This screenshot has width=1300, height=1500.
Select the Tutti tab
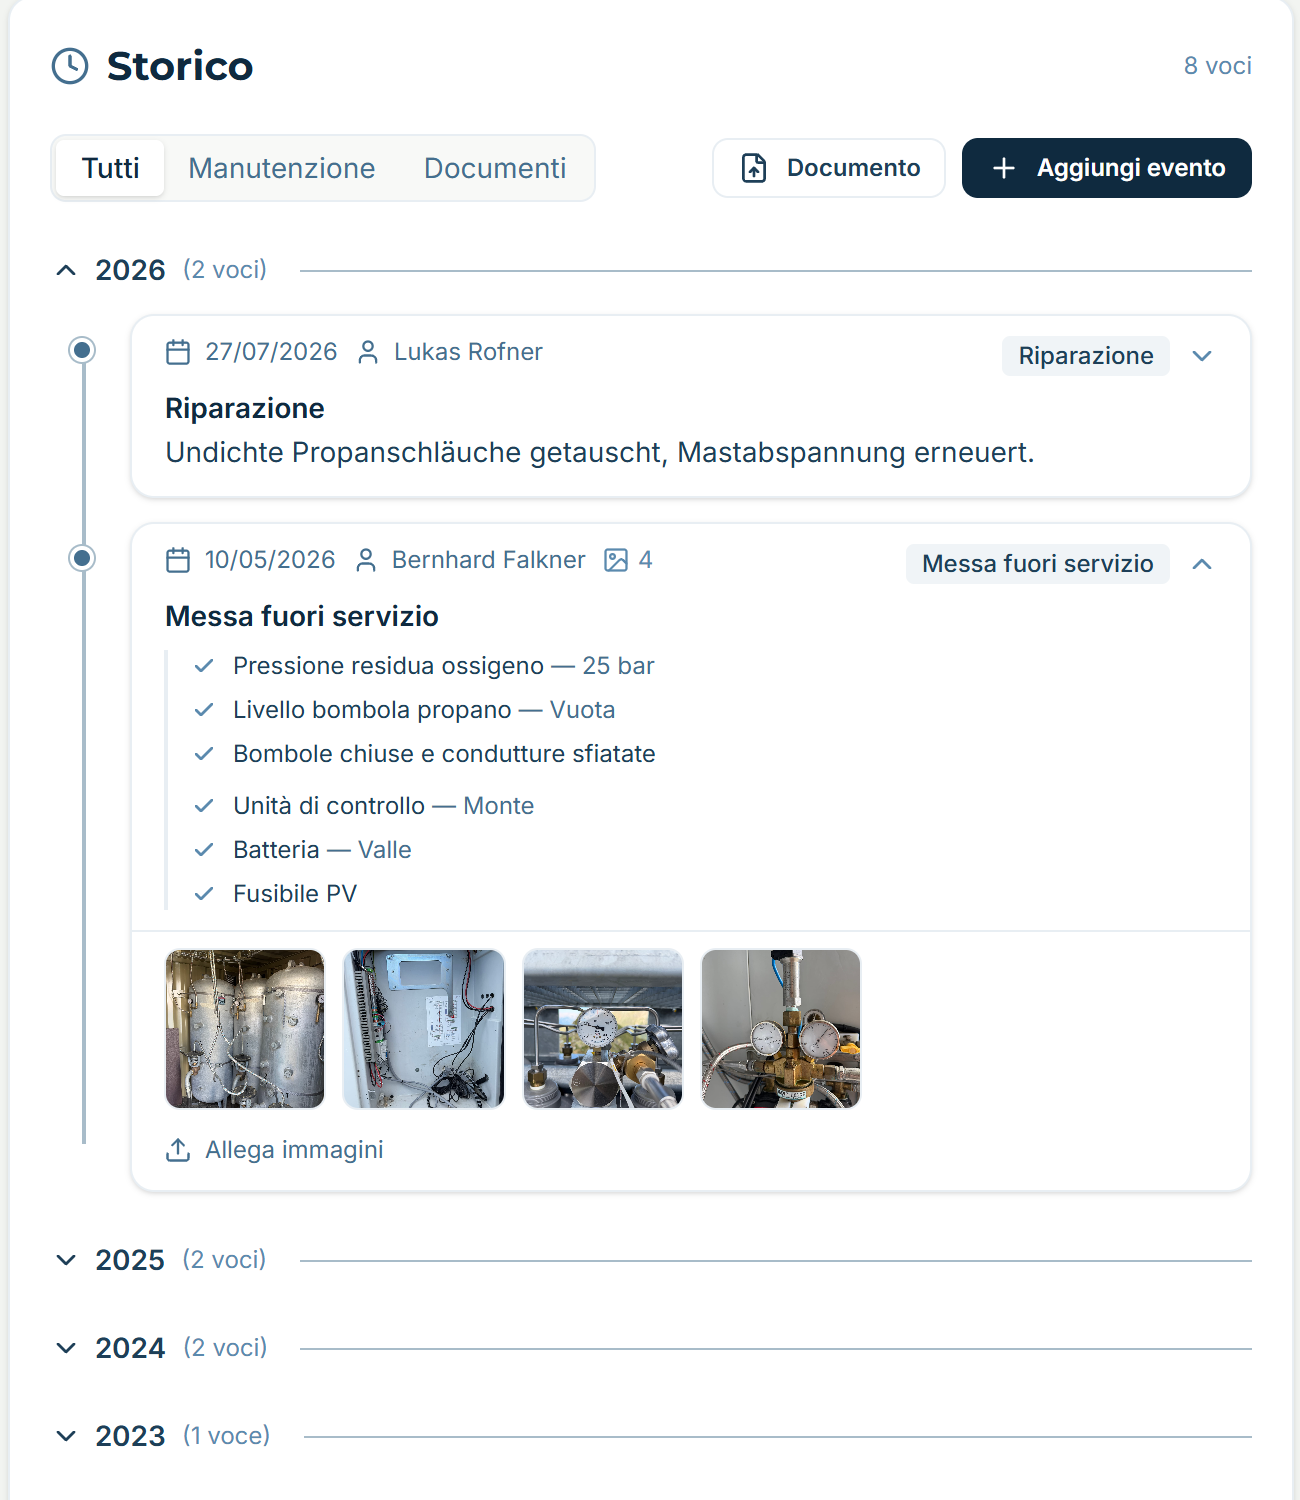pyautogui.click(x=110, y=168)
